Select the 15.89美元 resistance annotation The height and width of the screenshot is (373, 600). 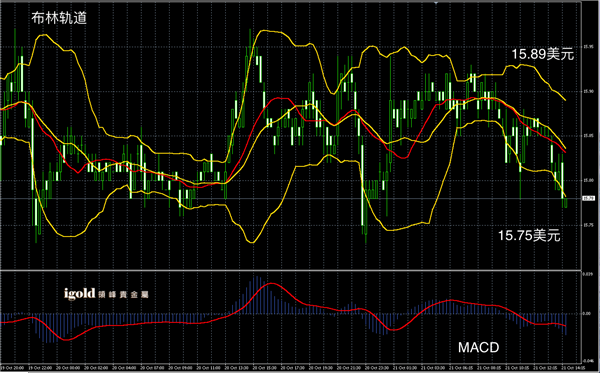[543, 55]
